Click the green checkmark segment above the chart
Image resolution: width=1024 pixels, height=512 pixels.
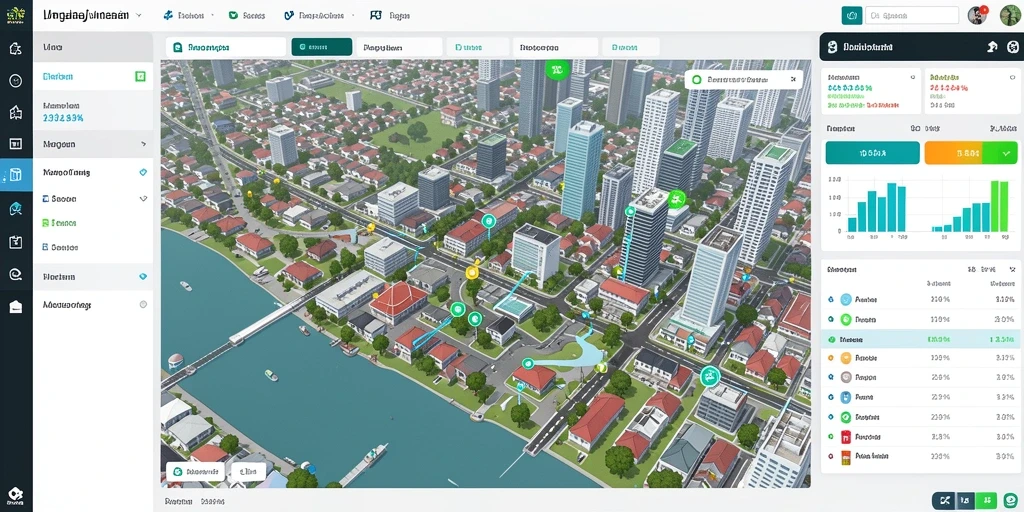point(1000,153)
